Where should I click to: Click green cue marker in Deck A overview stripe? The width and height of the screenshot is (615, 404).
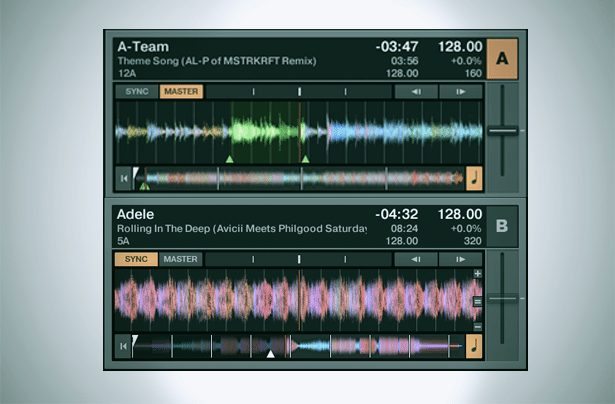[144, 187]
